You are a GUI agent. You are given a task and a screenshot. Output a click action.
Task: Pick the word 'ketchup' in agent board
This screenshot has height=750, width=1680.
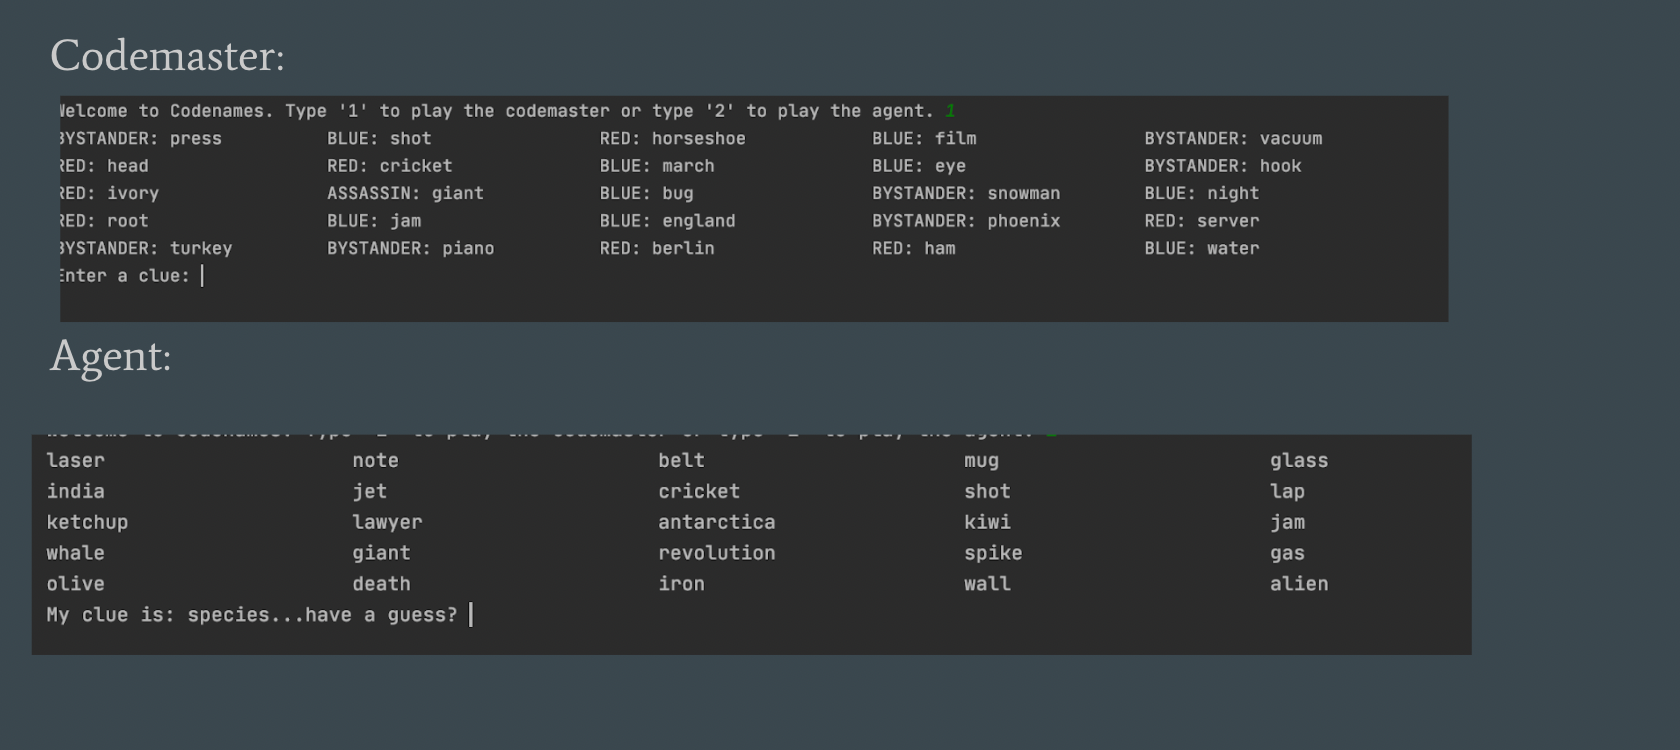[x=87, y=522]
